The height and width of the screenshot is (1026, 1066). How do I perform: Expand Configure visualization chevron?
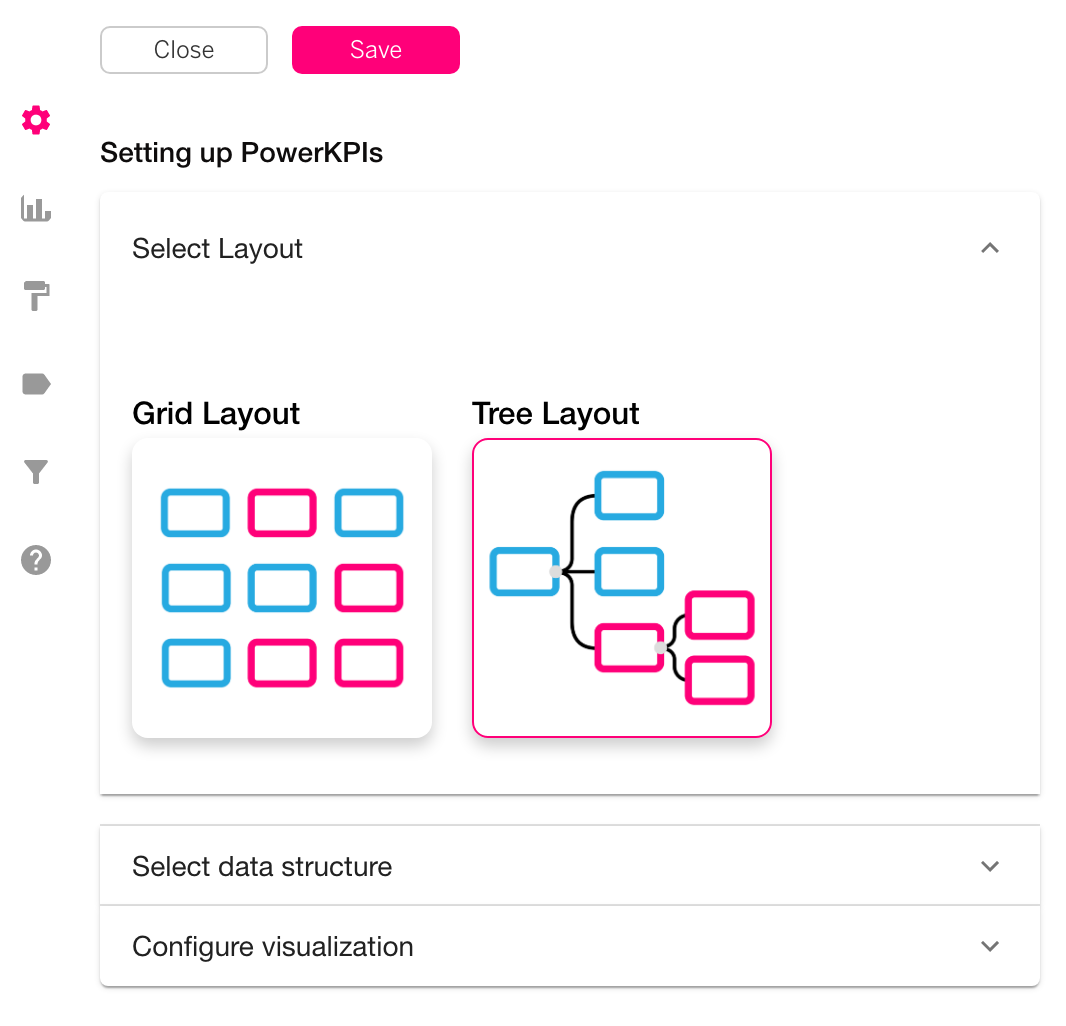pos(990,946)
